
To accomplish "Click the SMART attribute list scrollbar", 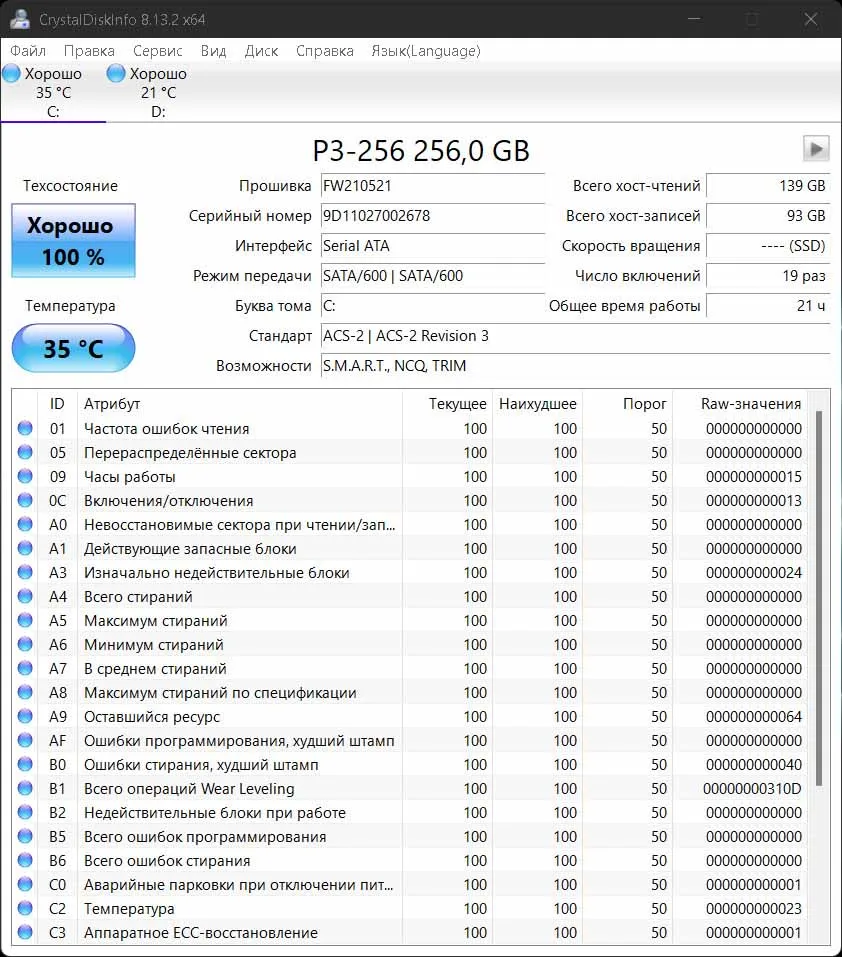I will [819, 598].
